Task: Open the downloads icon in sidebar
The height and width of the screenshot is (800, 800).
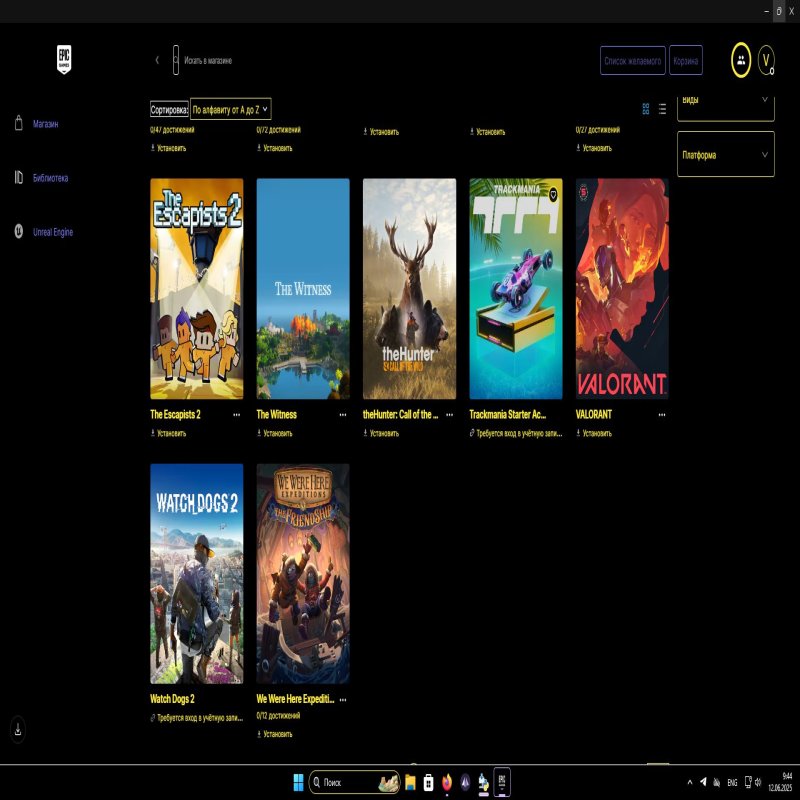Action: coord(18,730)
